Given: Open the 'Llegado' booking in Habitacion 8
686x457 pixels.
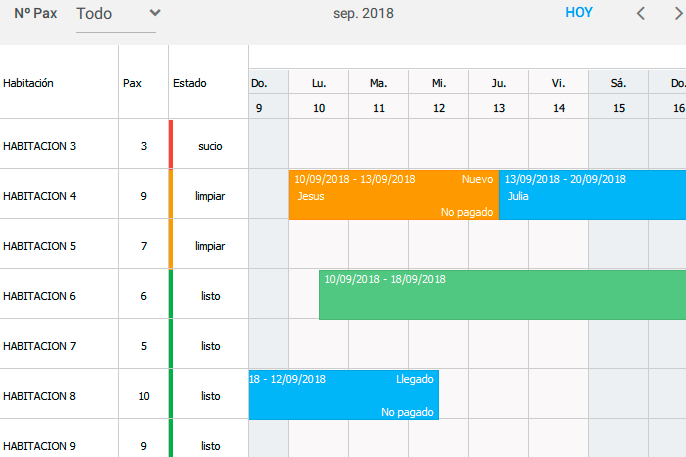Looking at the screenshot, I should click(343, 395).
